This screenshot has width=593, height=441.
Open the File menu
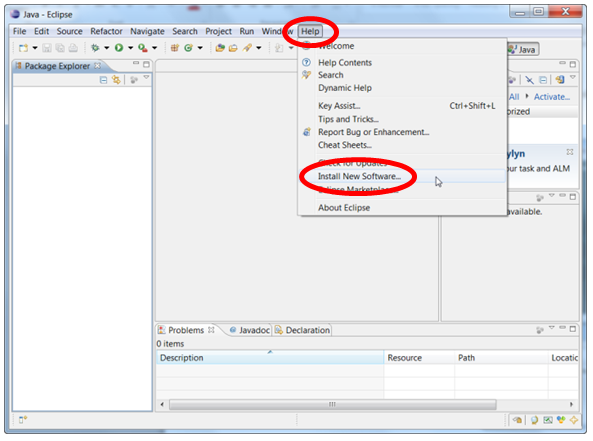20,31
